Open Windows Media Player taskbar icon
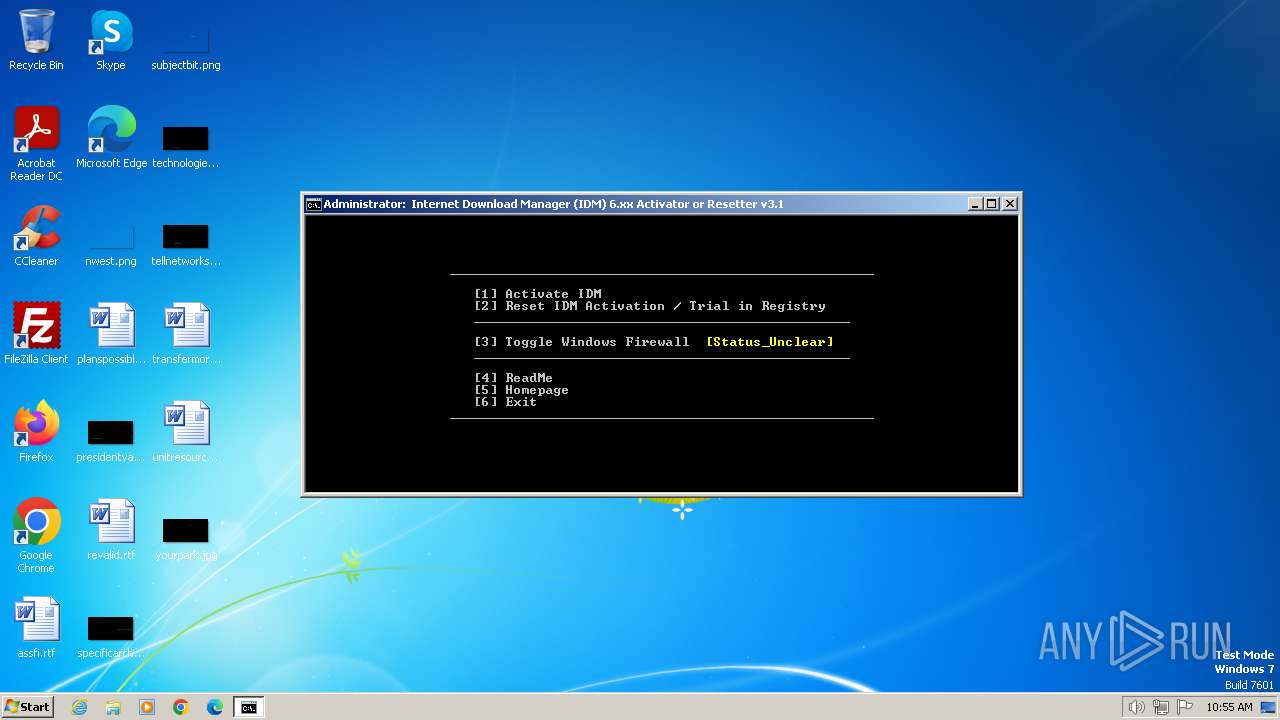Image resolution: width=1280 pixels, height=720 pixels. pyautogui.click(x=147, y=707)
